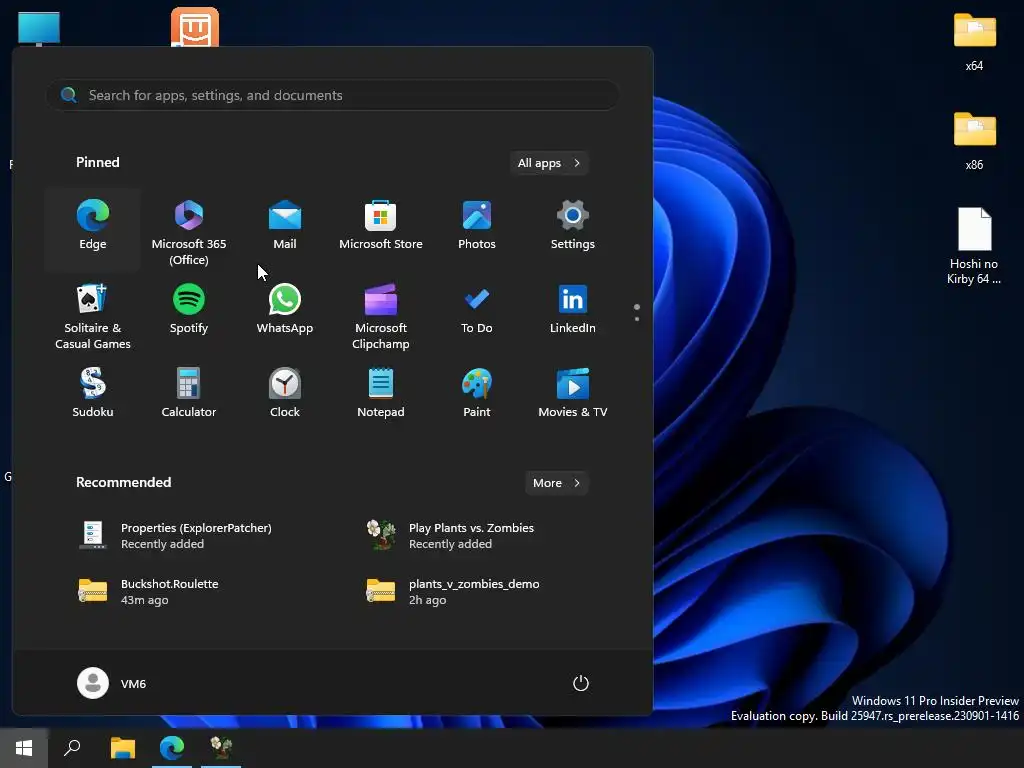Click the power button in Start menu
Image resolution: width=1024 pixels, height=768 pixels.
581,683
